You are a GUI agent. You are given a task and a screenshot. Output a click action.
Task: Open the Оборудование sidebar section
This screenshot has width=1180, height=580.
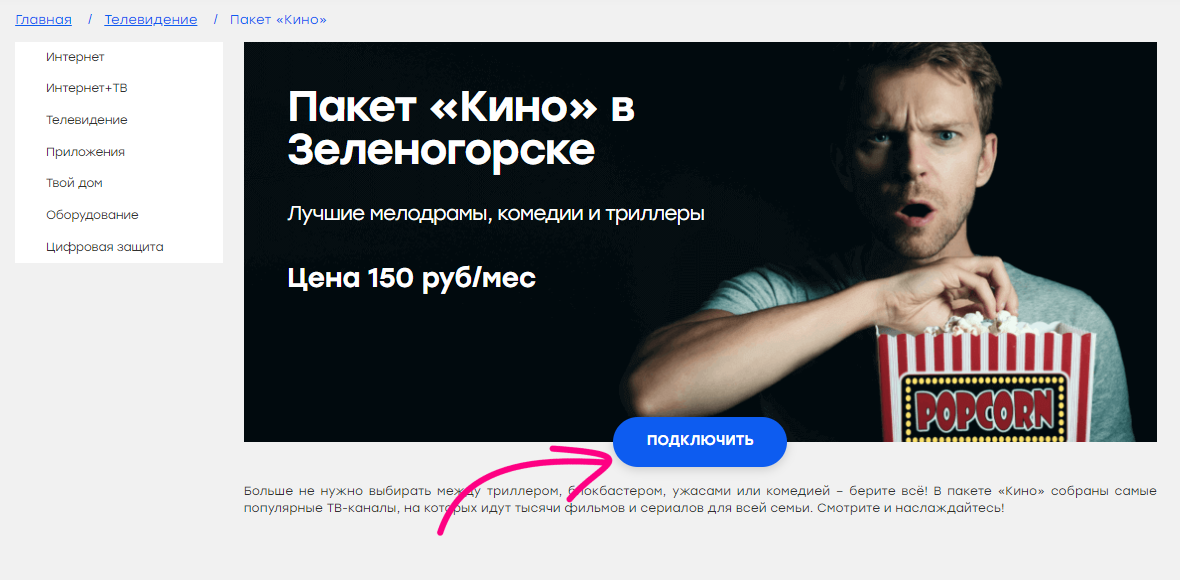coord(92,215)
